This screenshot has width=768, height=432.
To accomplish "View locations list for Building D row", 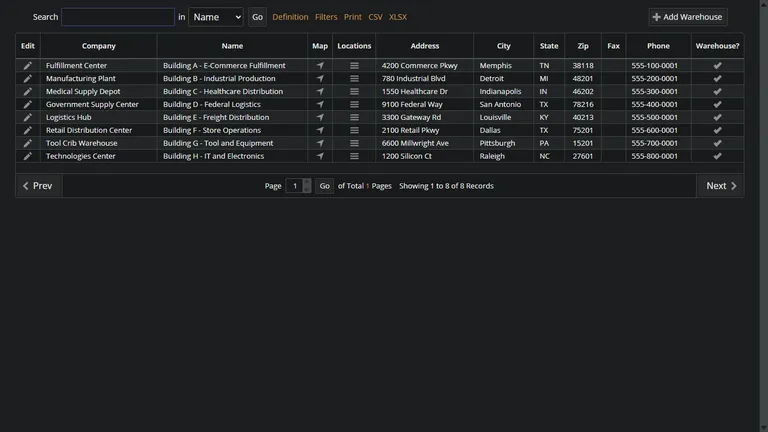I will [354, 104].
